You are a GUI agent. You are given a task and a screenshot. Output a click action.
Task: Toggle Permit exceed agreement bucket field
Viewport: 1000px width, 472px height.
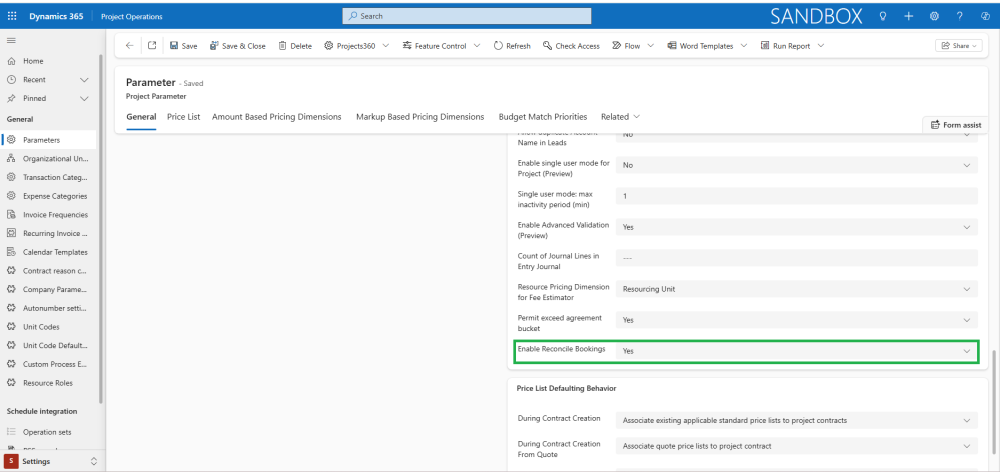796,320
